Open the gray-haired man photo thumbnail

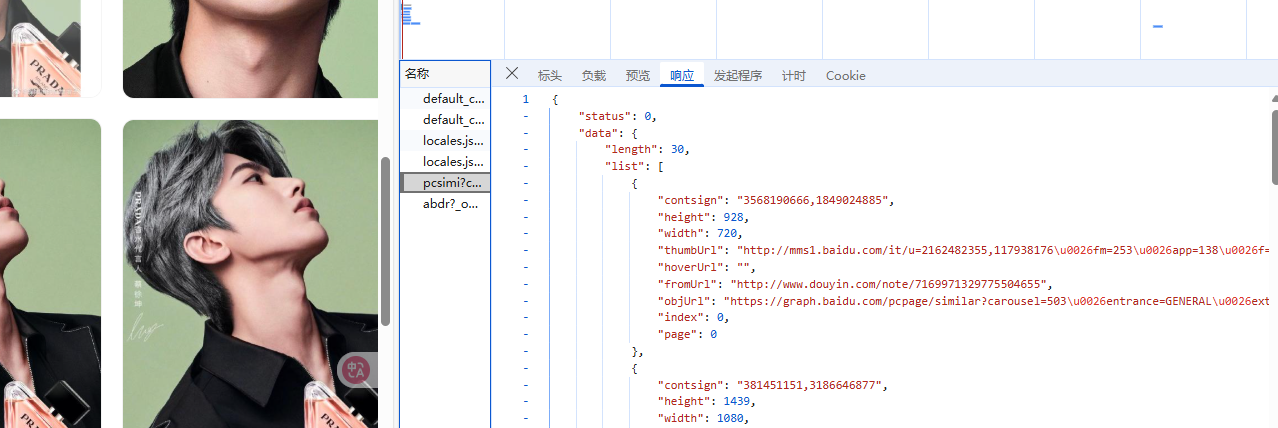point(250,274)
